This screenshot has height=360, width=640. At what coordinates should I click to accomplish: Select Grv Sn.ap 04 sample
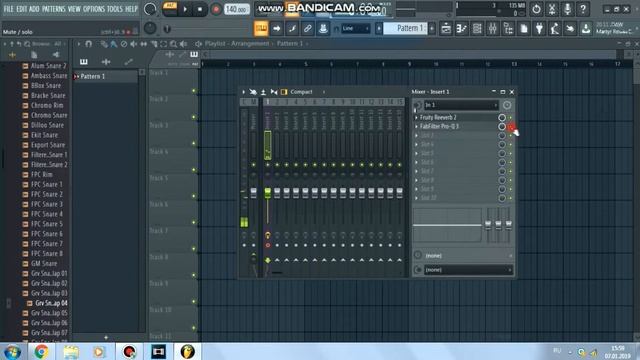[x=51, y=303]
